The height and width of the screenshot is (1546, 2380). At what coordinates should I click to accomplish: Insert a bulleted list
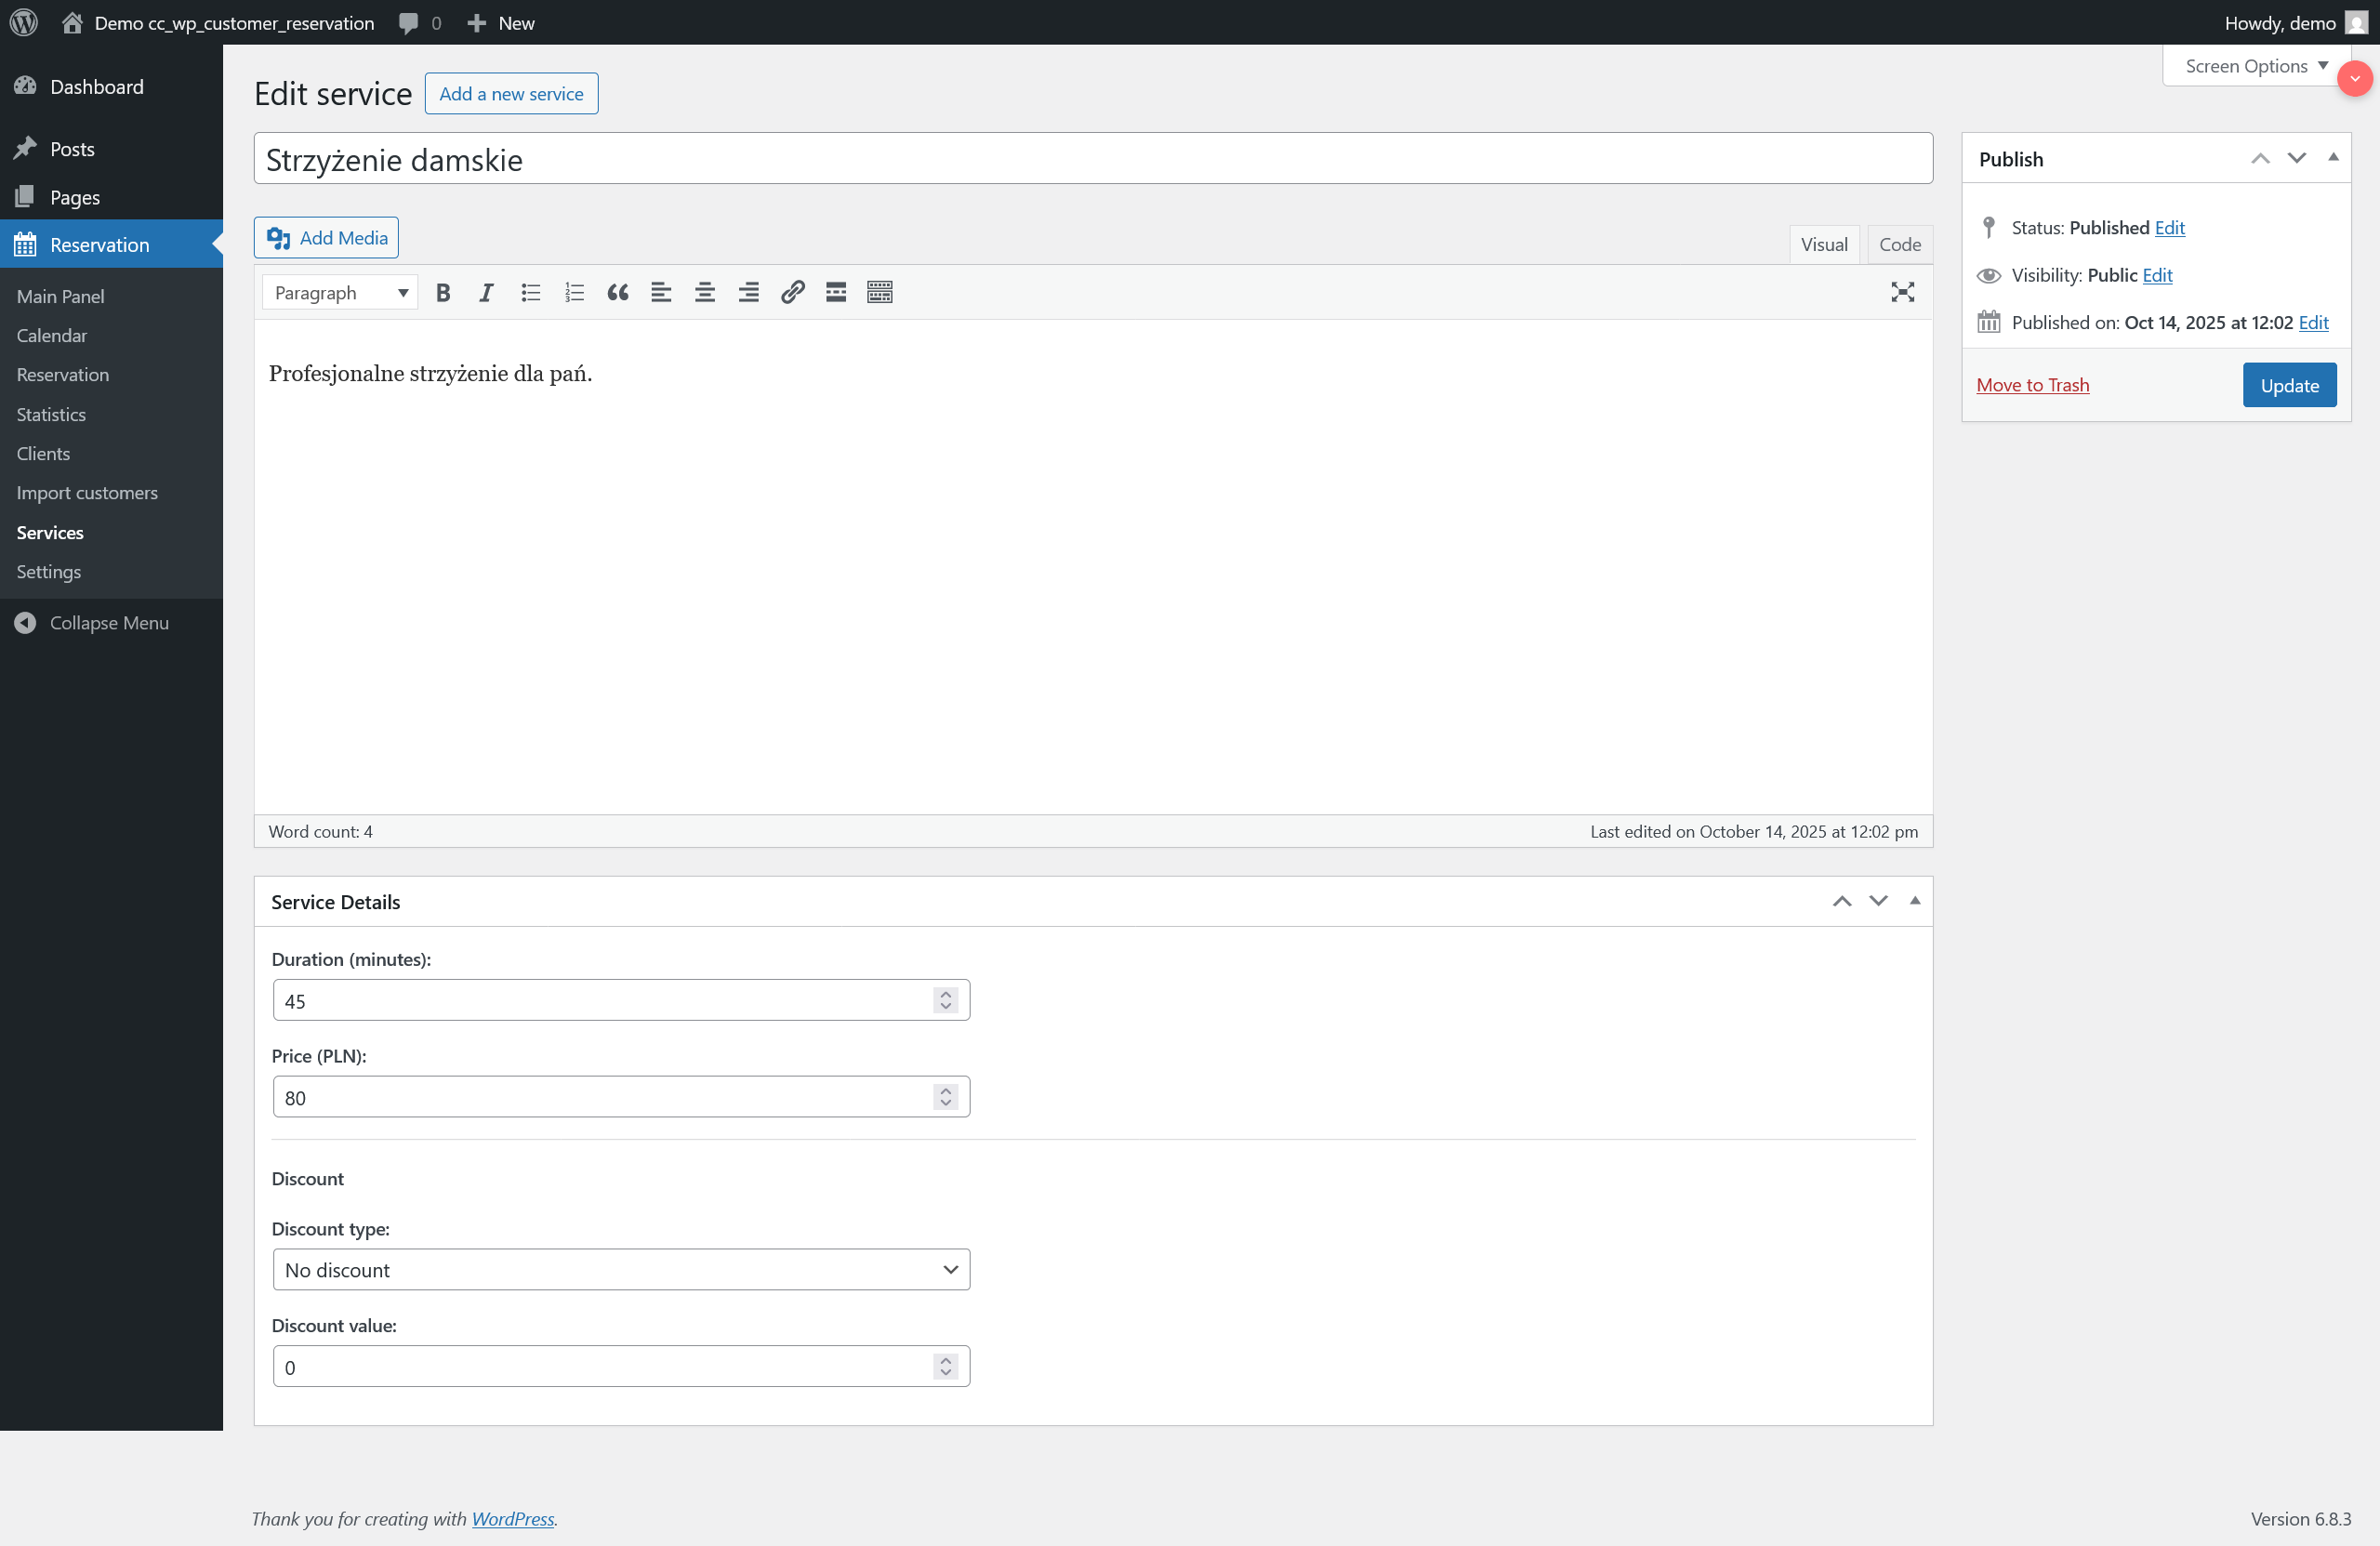(530, 292)
